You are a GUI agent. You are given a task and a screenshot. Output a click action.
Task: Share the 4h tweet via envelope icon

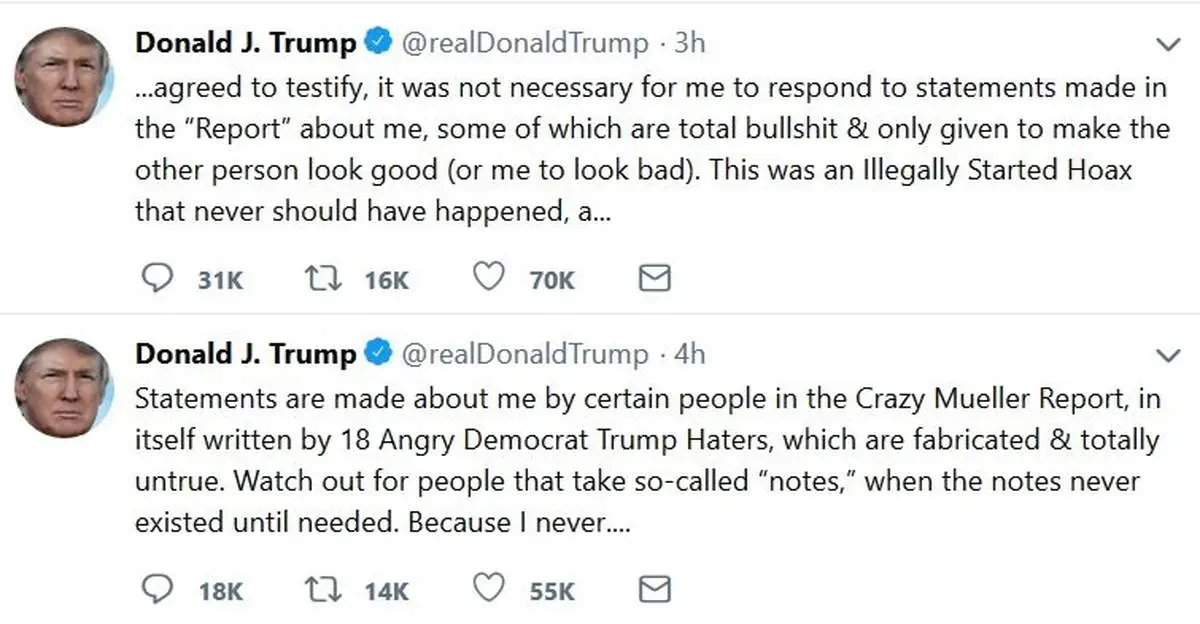[654, 590]
